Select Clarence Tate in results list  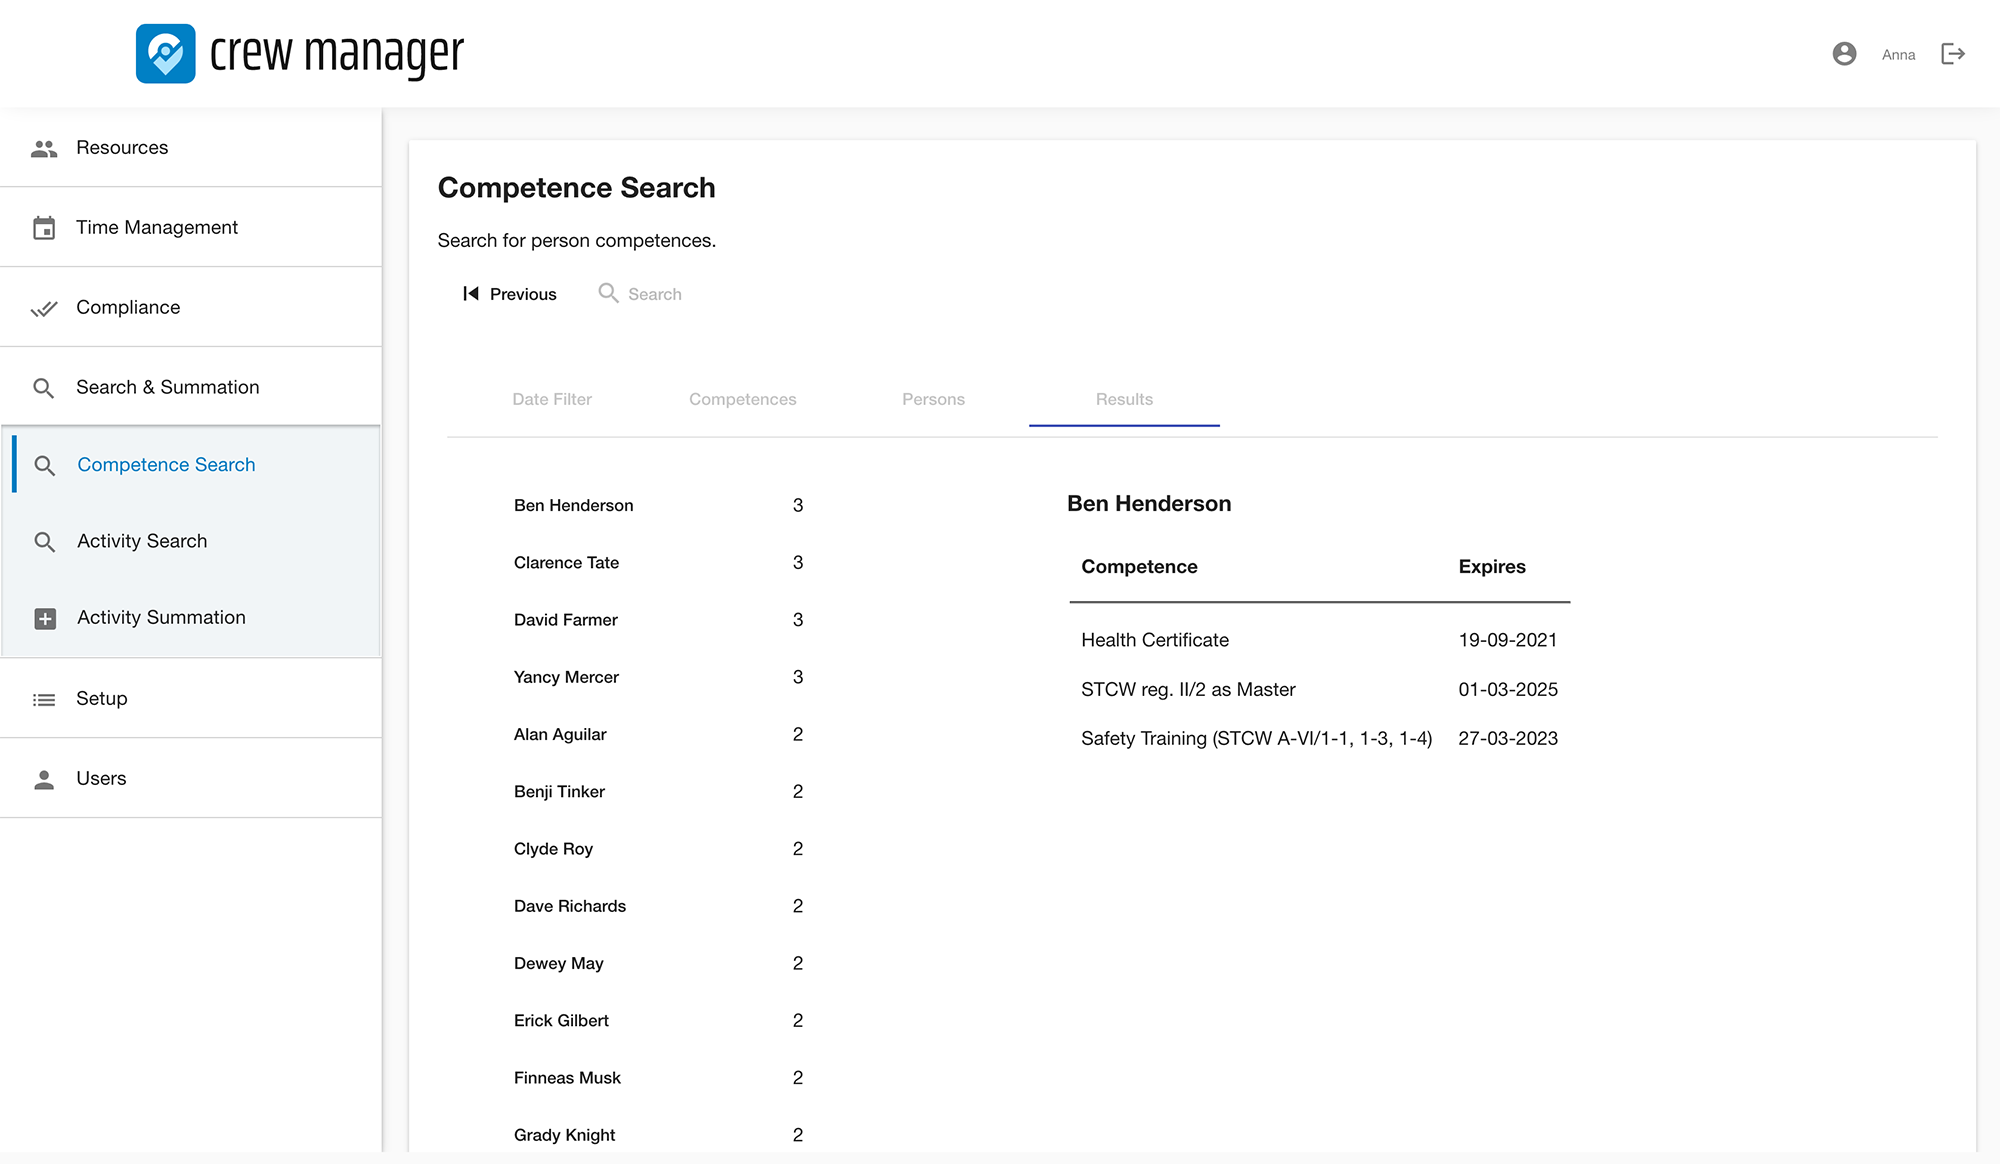(566, 563)
